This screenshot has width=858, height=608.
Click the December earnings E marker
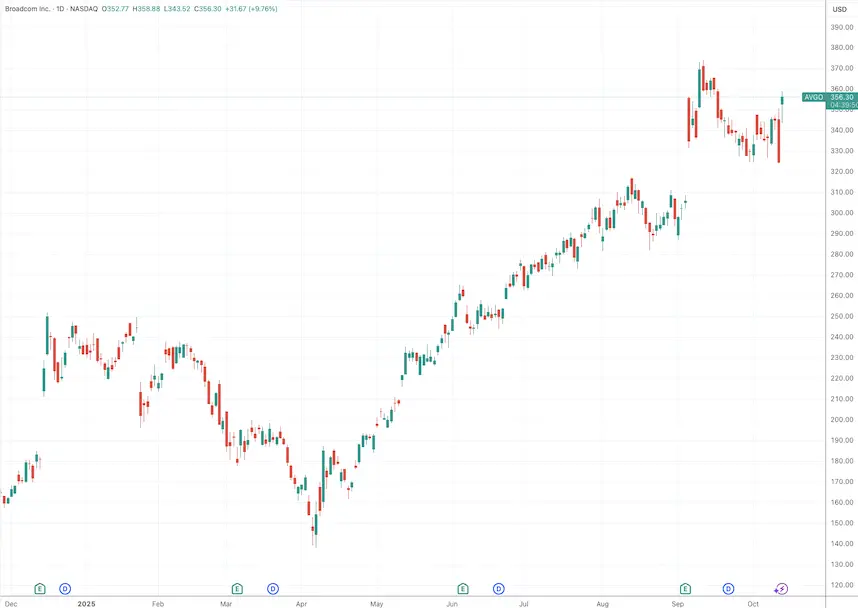[x=40, y=588]
